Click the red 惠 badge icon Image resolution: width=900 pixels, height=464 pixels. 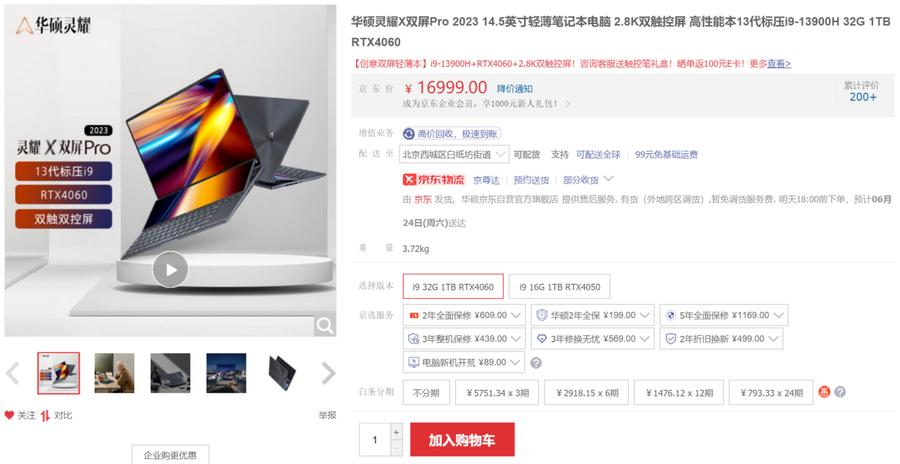pos(824,392)
